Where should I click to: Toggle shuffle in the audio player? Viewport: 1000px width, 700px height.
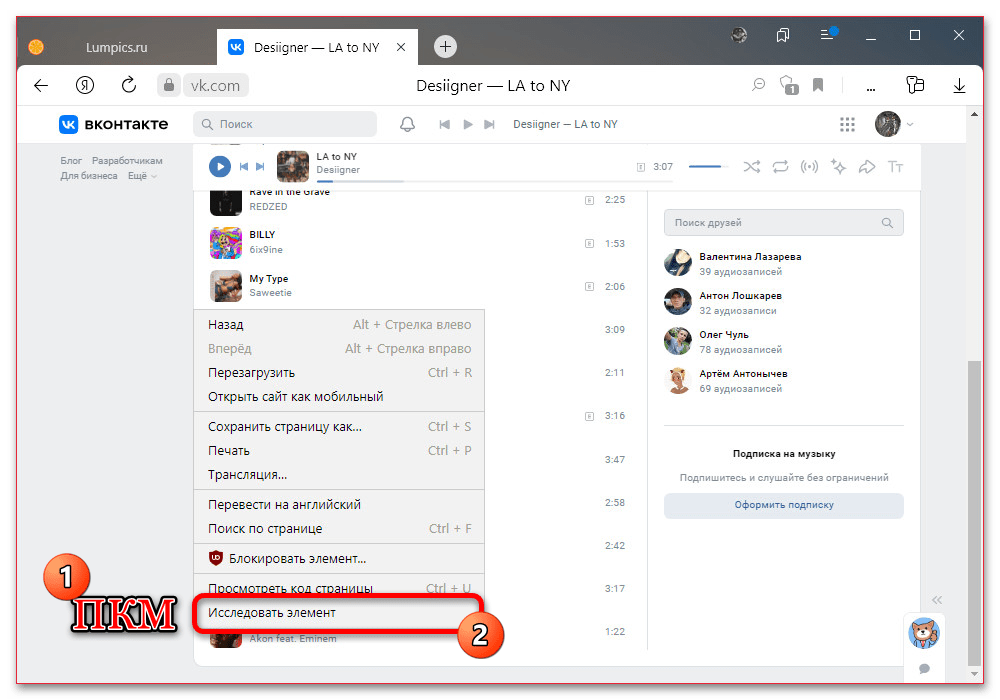coord(752,167)
